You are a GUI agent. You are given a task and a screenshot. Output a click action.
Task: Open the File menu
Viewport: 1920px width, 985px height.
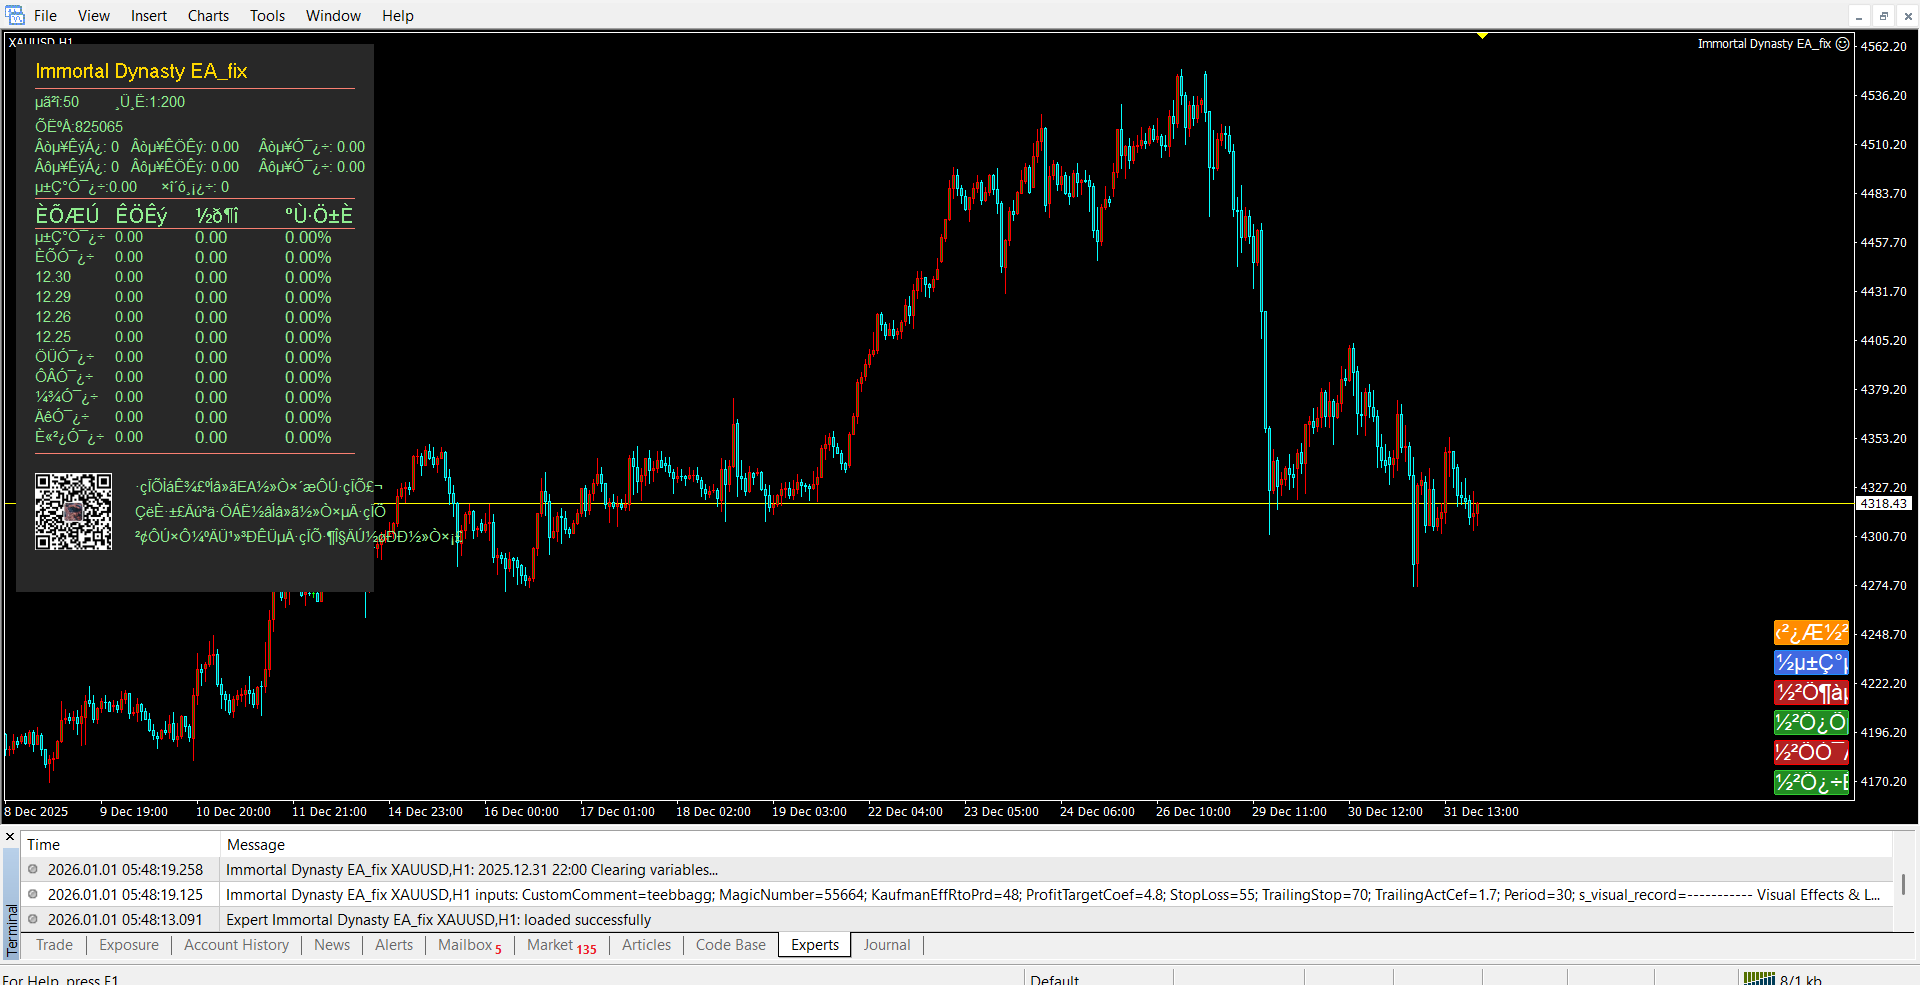pyautogui.click(x=45, y=15)
